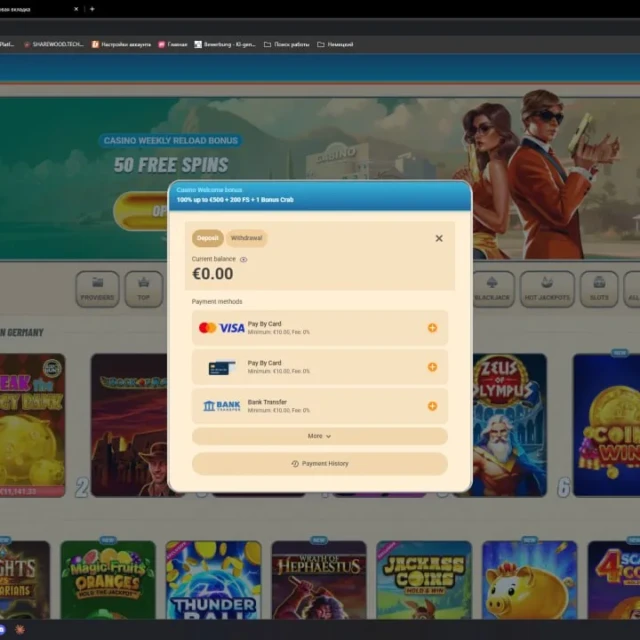Open the Thunder Ball game

pyautogui.click(x=213, y=580)
